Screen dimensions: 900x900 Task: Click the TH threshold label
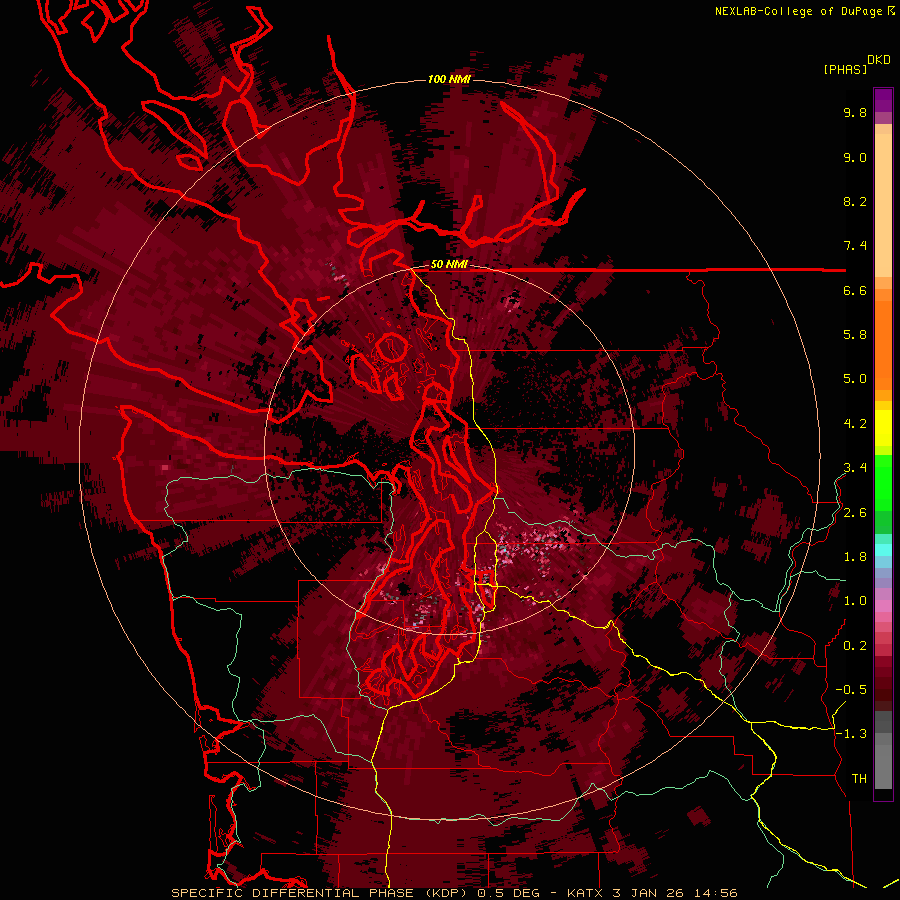point(859,779)
